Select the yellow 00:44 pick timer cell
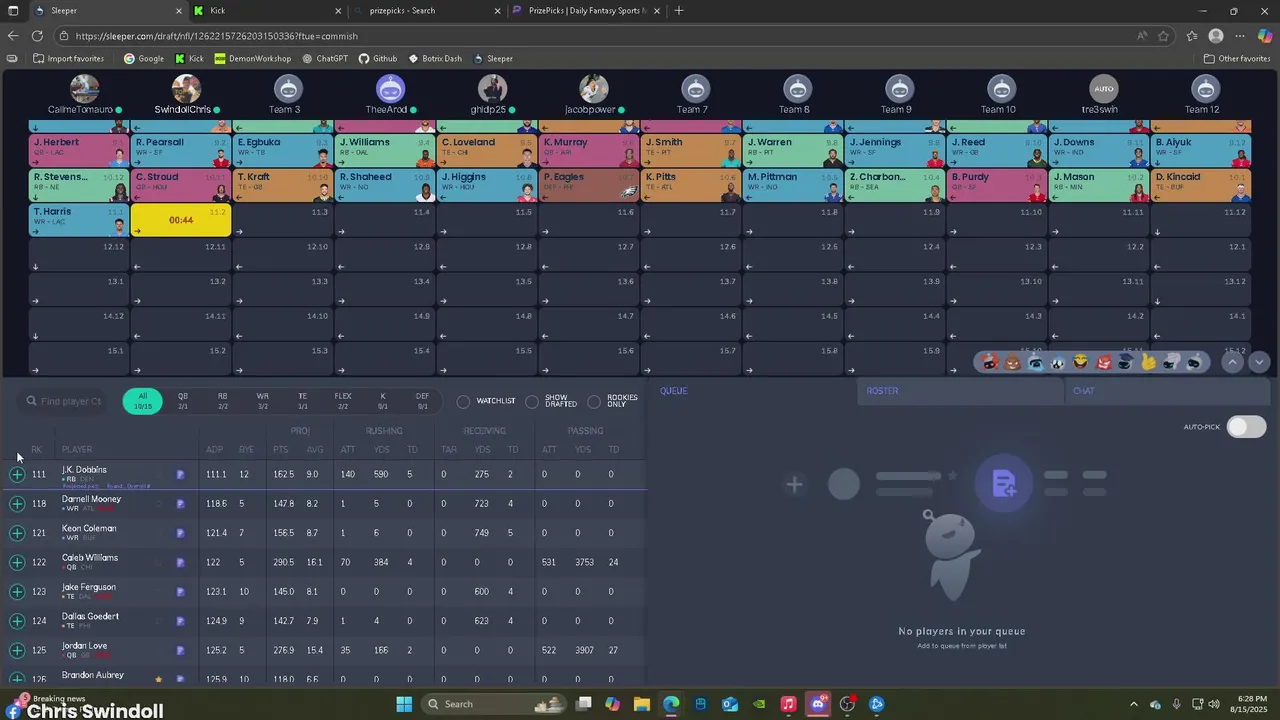1280x720 pixels. [181, 220]
